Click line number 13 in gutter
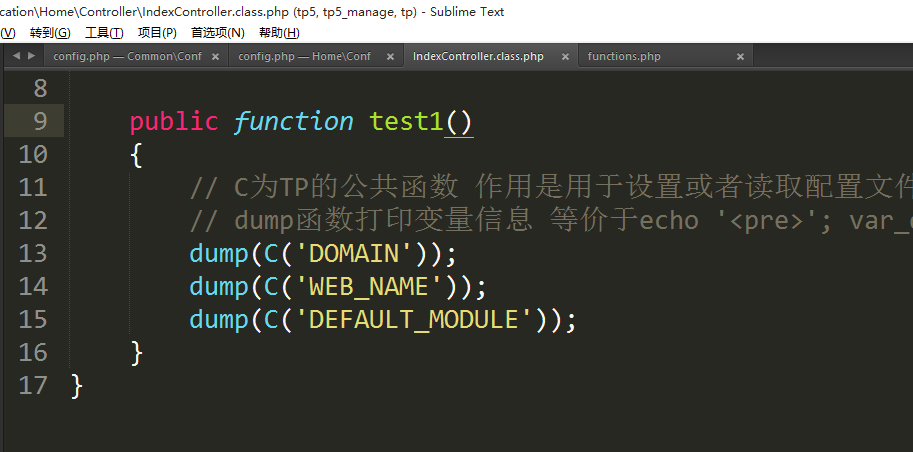Image resolution: width=913 pixels, height=452 pixels. [33, 253]
